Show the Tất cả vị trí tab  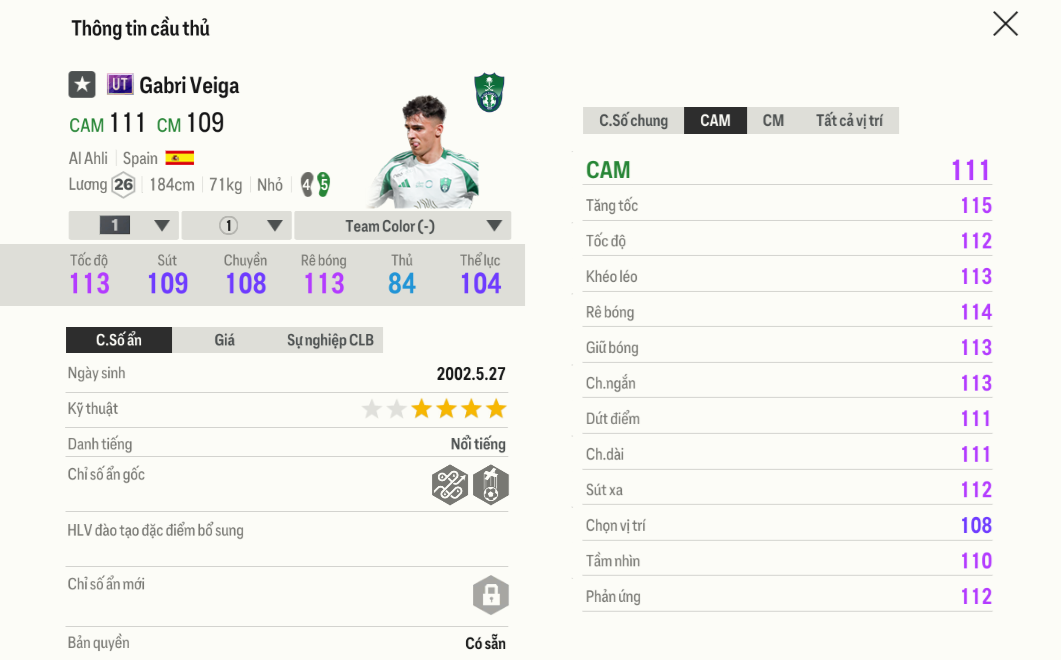click(849, 121)
